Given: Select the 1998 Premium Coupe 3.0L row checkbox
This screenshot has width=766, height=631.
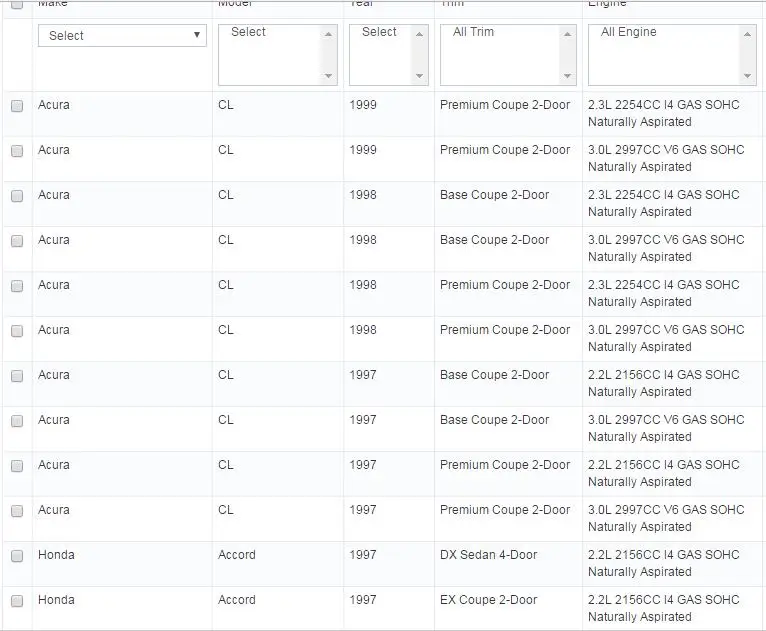Looking at the screenshot, I should (17, 331).
